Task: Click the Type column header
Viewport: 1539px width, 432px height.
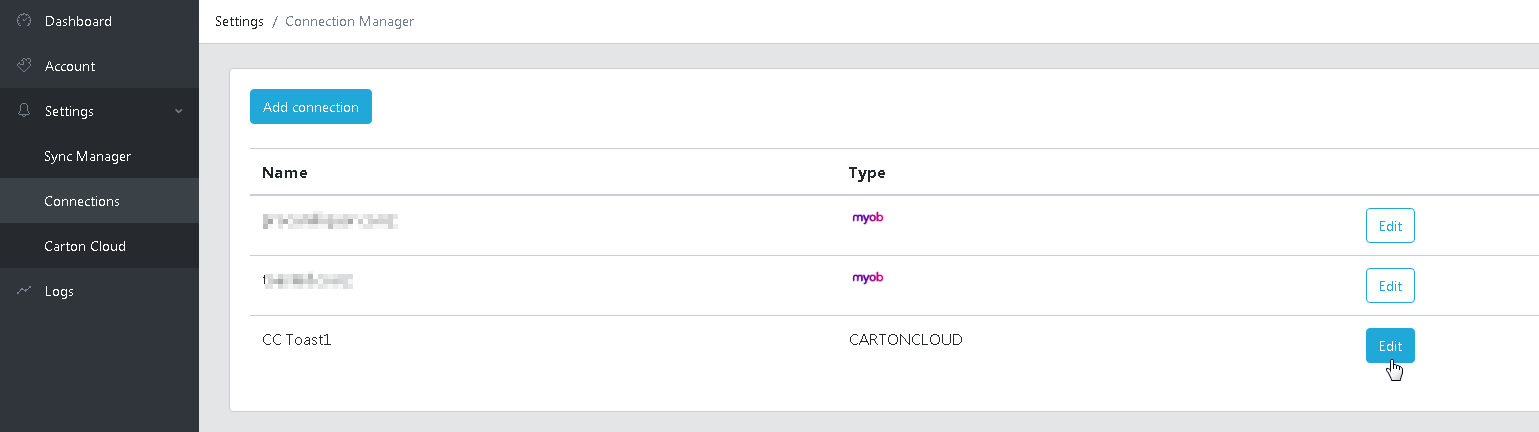Action: 867,173
